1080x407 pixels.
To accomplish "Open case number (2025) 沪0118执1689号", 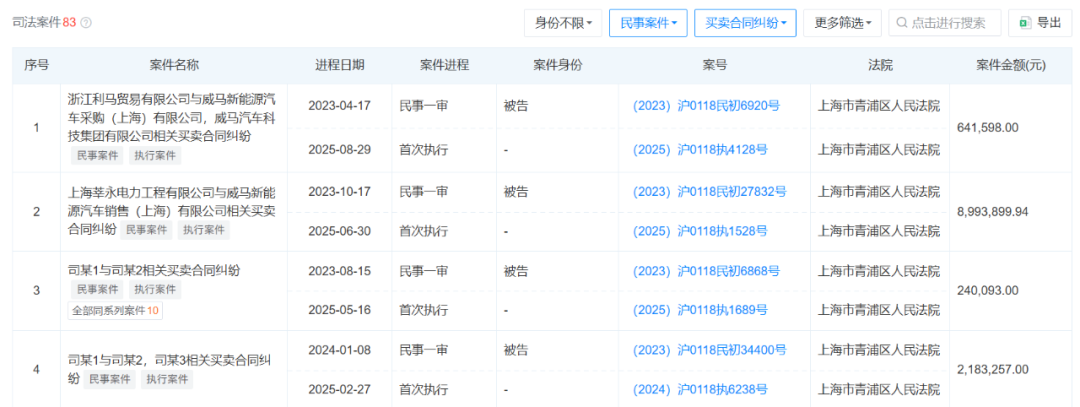I will (x=700, y=311).
